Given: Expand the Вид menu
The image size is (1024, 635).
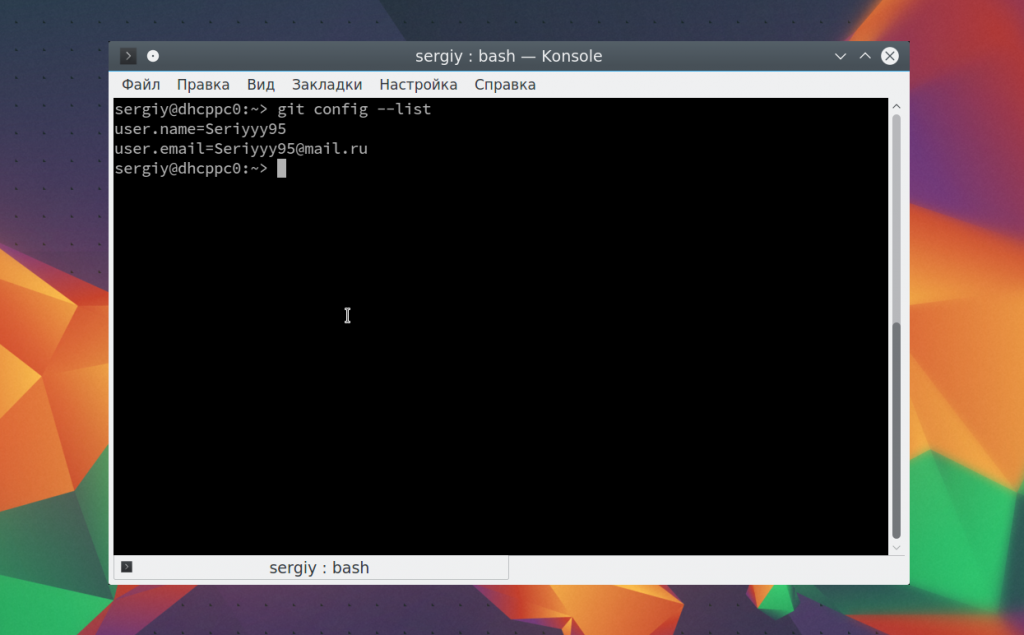Looking at the screenshot, I should [x=260, y=85].
